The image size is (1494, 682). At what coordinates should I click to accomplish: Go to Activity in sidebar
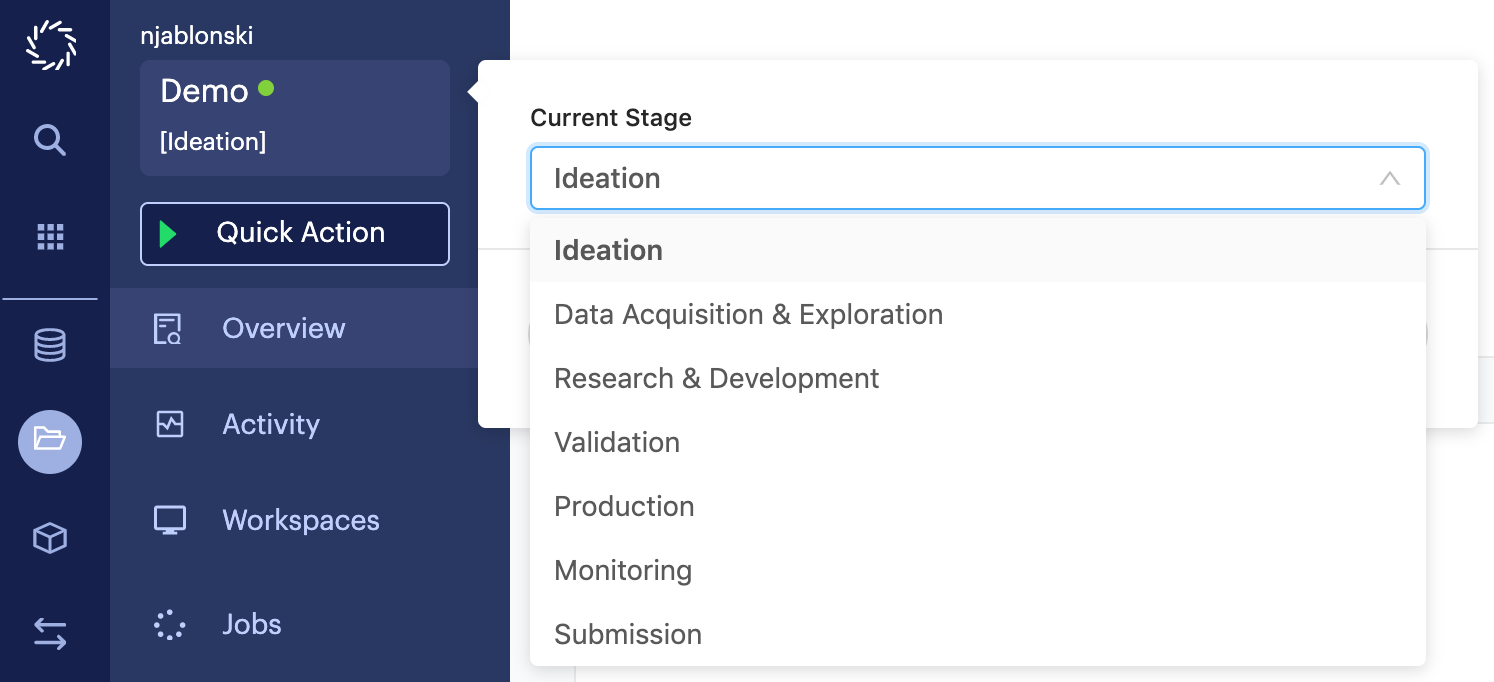(270, 424)
